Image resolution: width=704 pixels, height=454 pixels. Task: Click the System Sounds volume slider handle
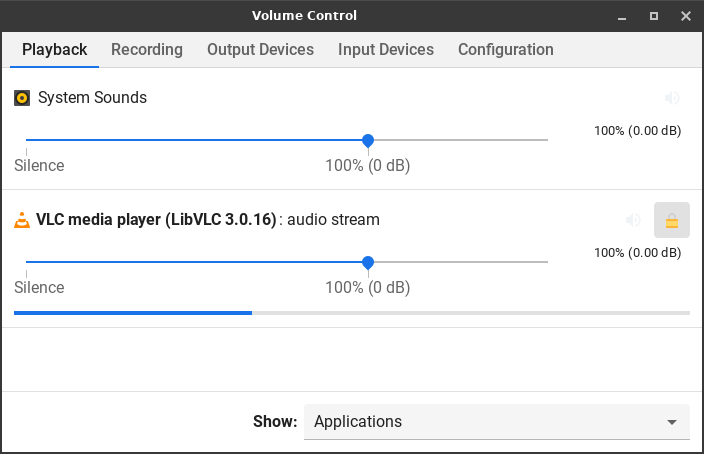(368, 140)
